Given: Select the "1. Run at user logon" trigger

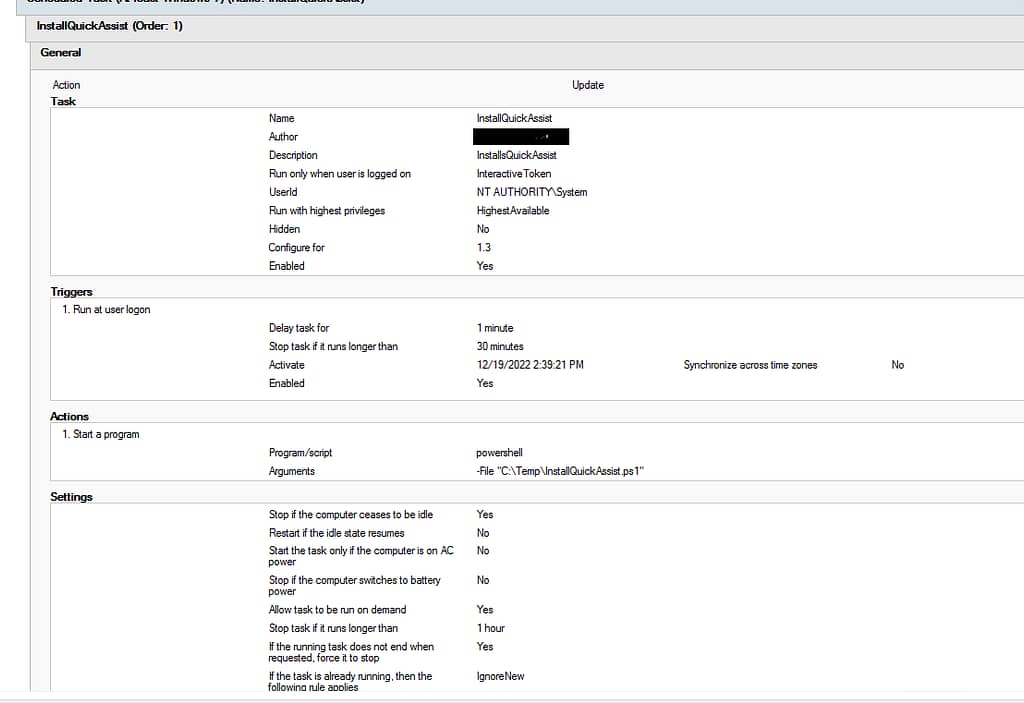Looking at the screenshot, I should (106, 310).
